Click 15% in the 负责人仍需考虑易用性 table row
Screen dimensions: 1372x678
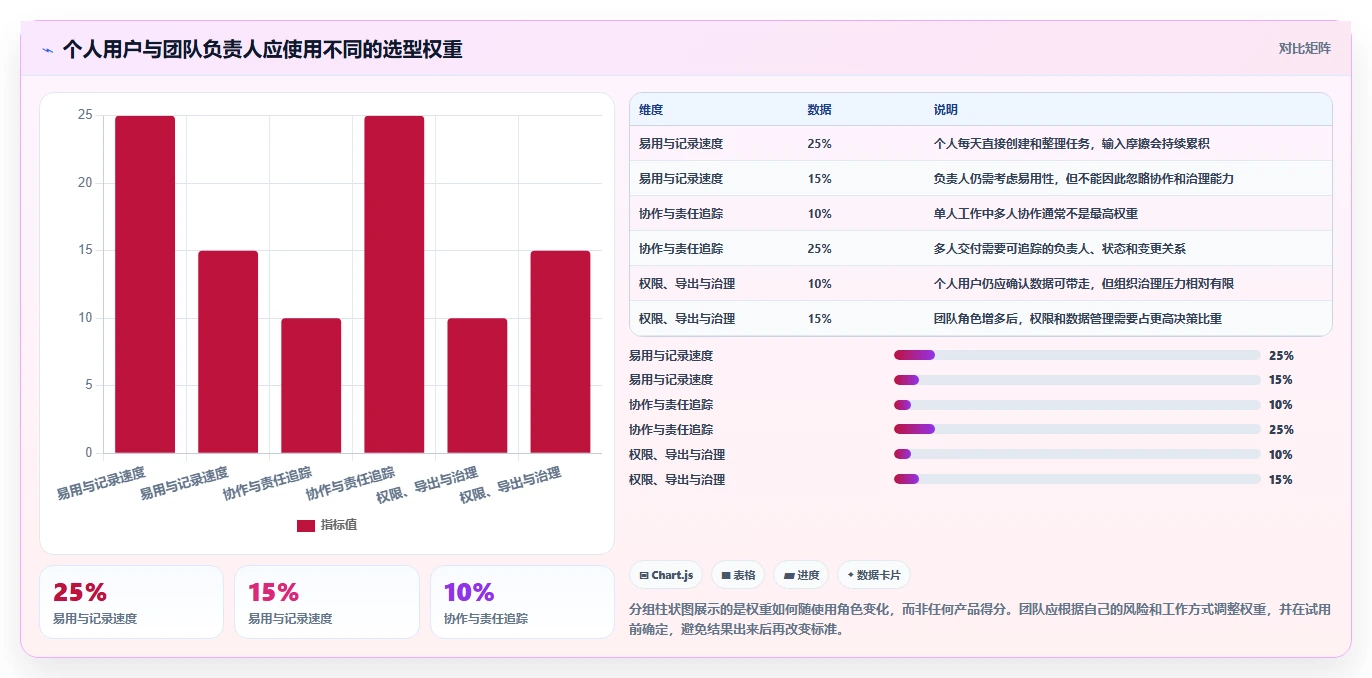pyautogui.click(x=819, y=179)
